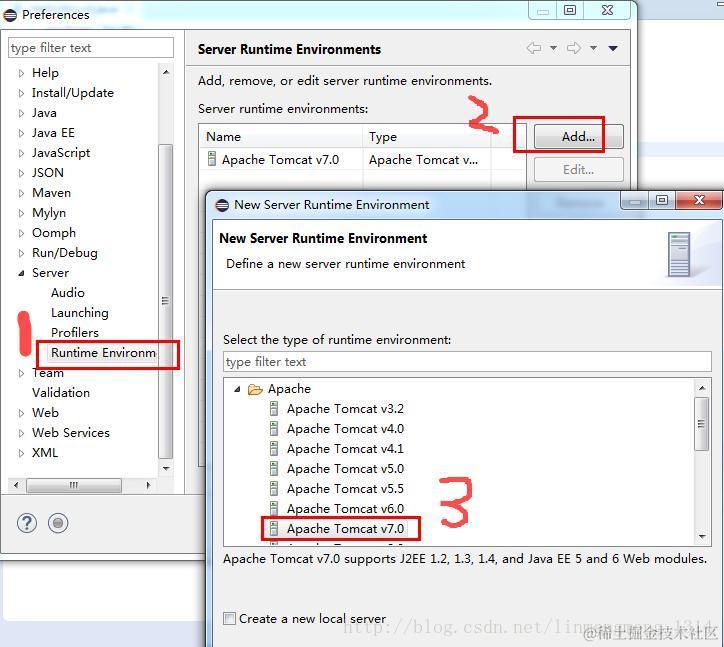724x647 pixels.
Task: Click the record preferences icon next to Help
Action: click(58, 523)
